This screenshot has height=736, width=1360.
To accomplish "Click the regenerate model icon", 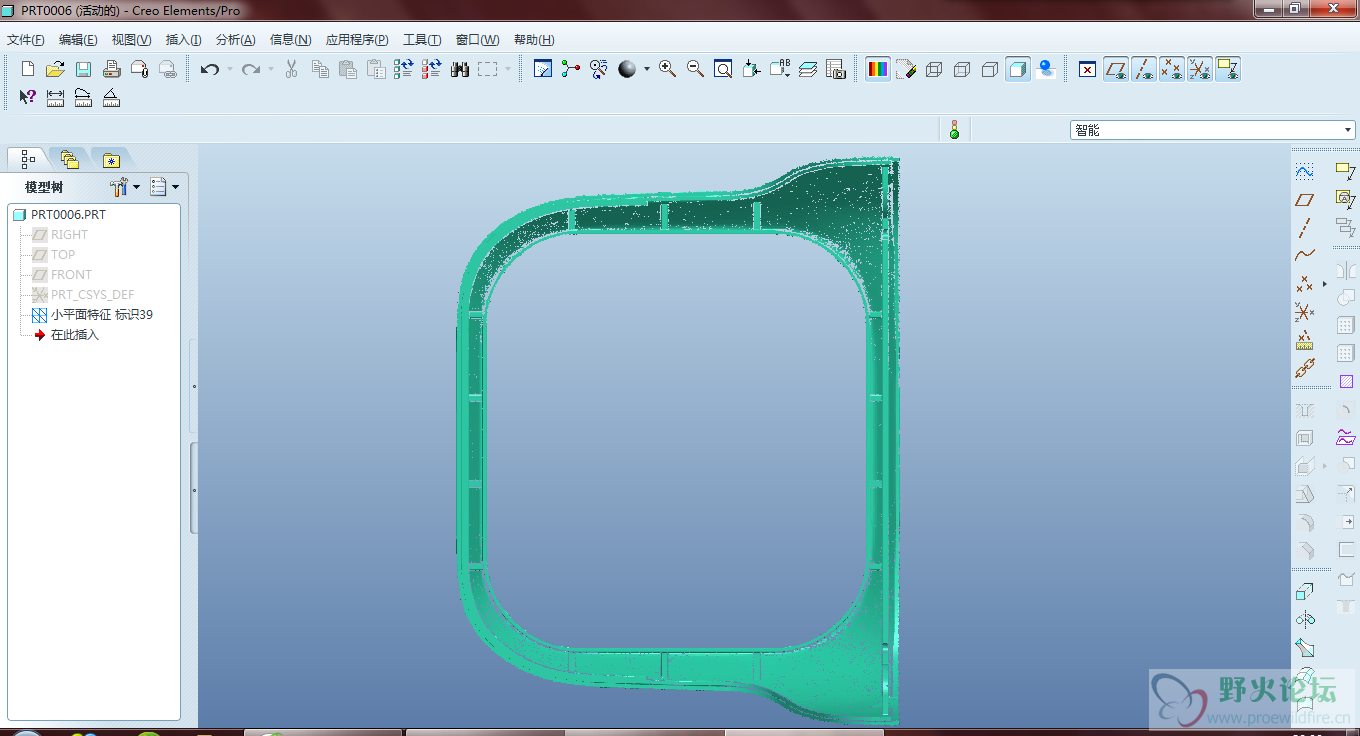I will (404, 69).
